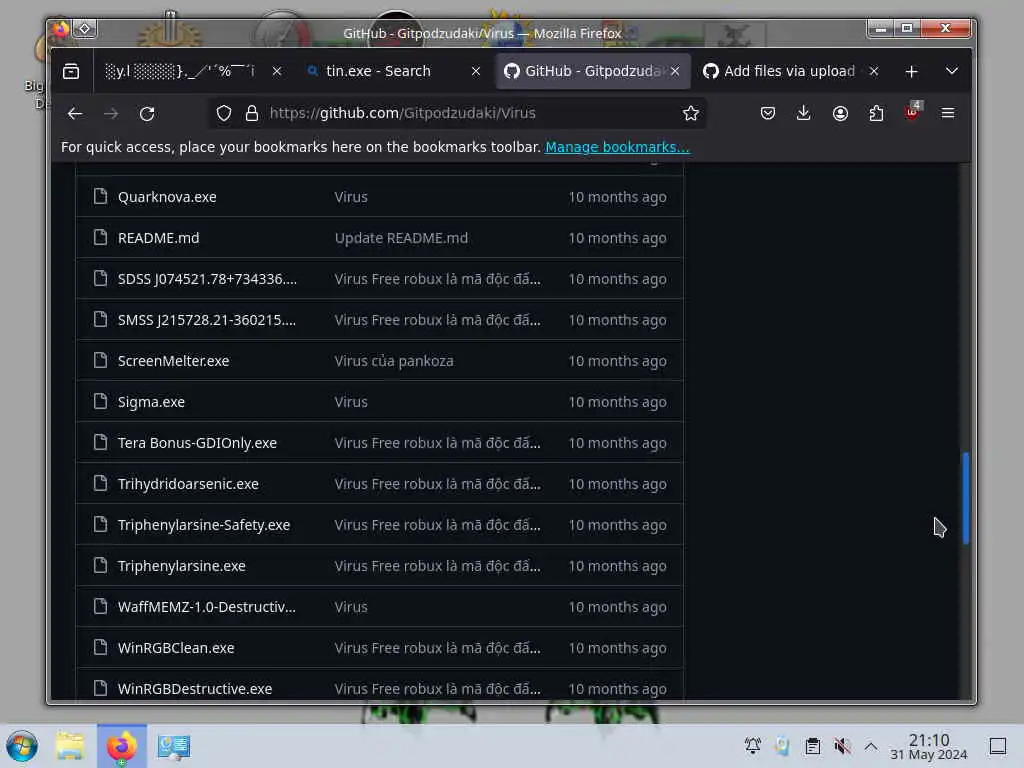Open the Virus commit message for Sigma.exe
Image resolution: width=1024 pixels, height=768 pixels.
pyautogui.click(x=351, y=402)
